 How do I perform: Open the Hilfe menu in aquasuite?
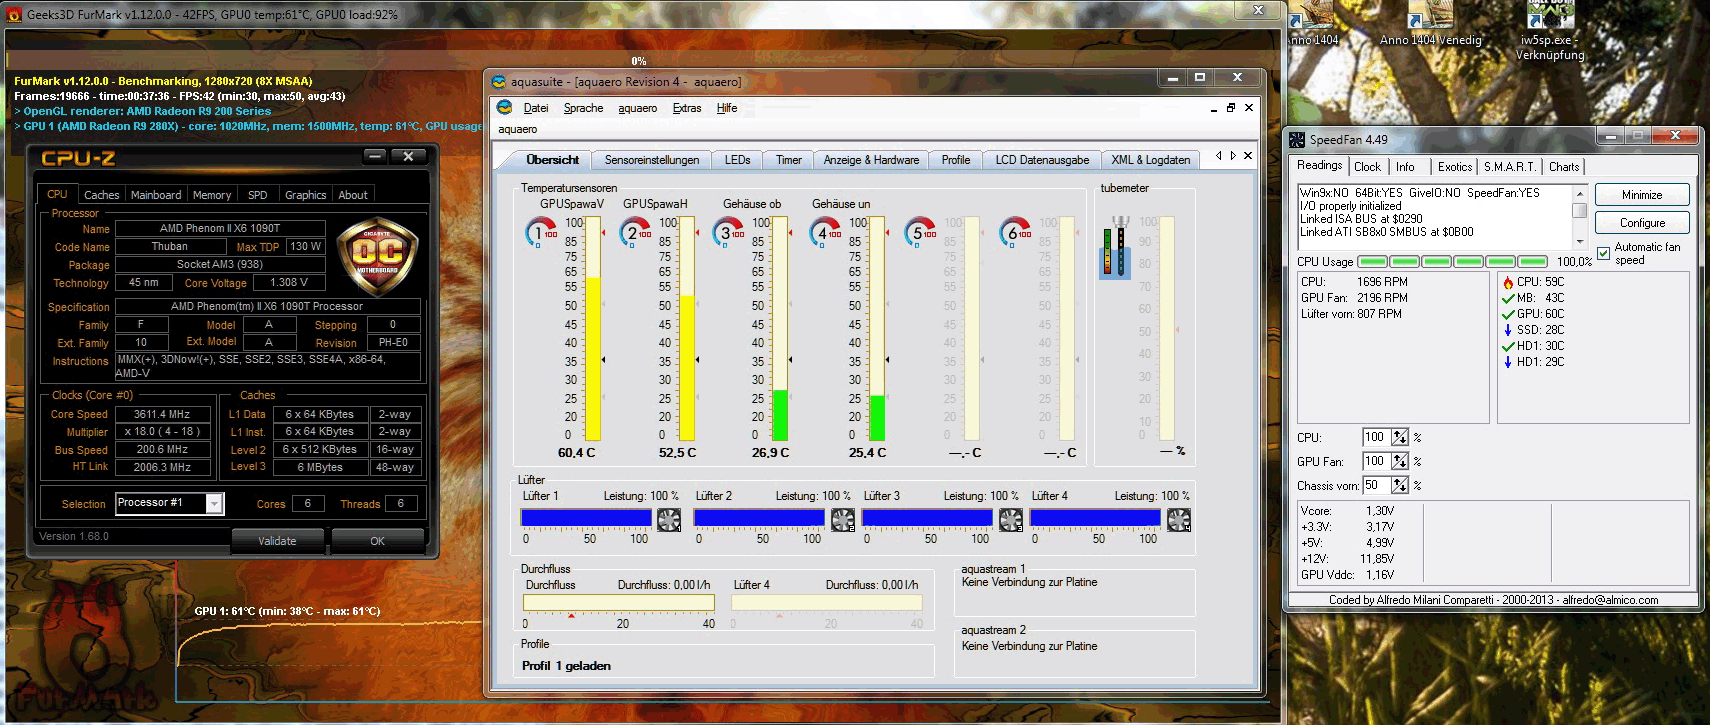727,108
